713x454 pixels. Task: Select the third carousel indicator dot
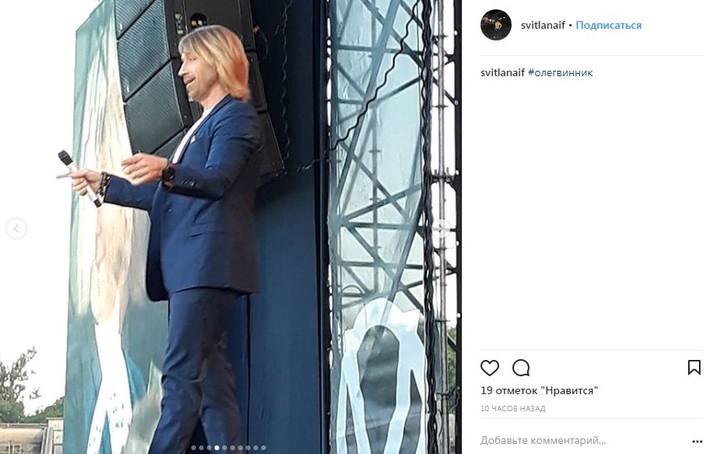point(209,448)
